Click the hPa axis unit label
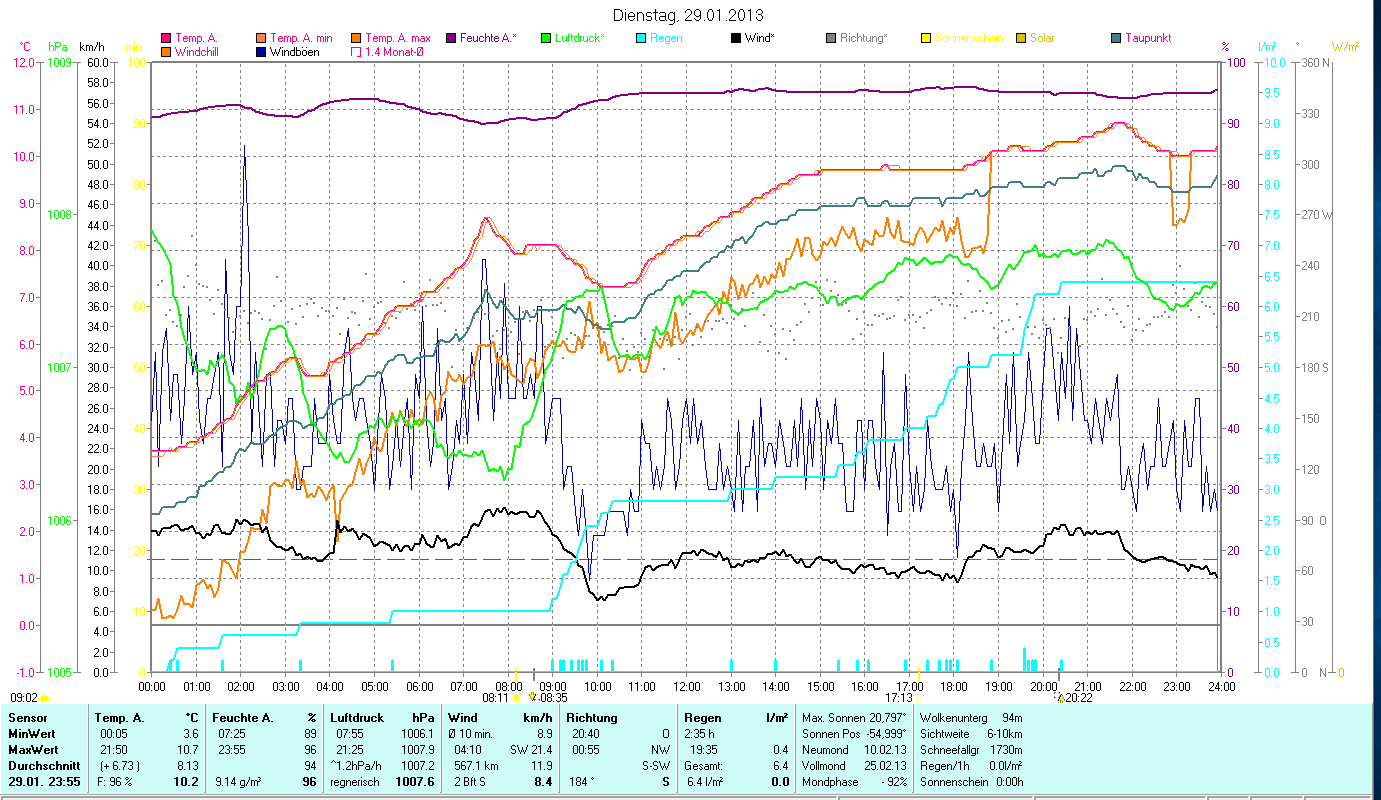Viewport: 1381px width, 800px height. [x=57, y=47]
